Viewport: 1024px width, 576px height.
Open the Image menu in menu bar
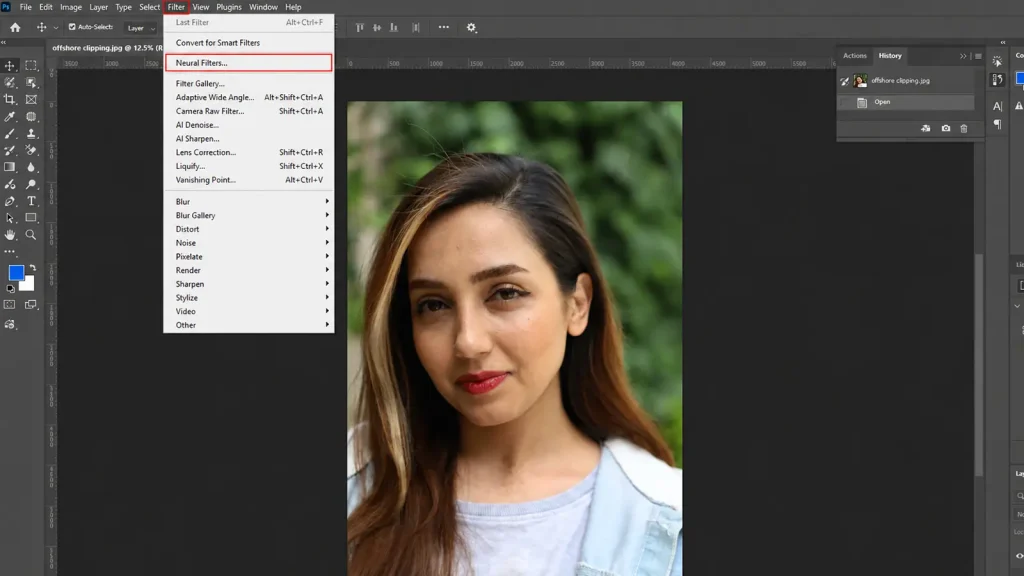[x=71, y=7]
